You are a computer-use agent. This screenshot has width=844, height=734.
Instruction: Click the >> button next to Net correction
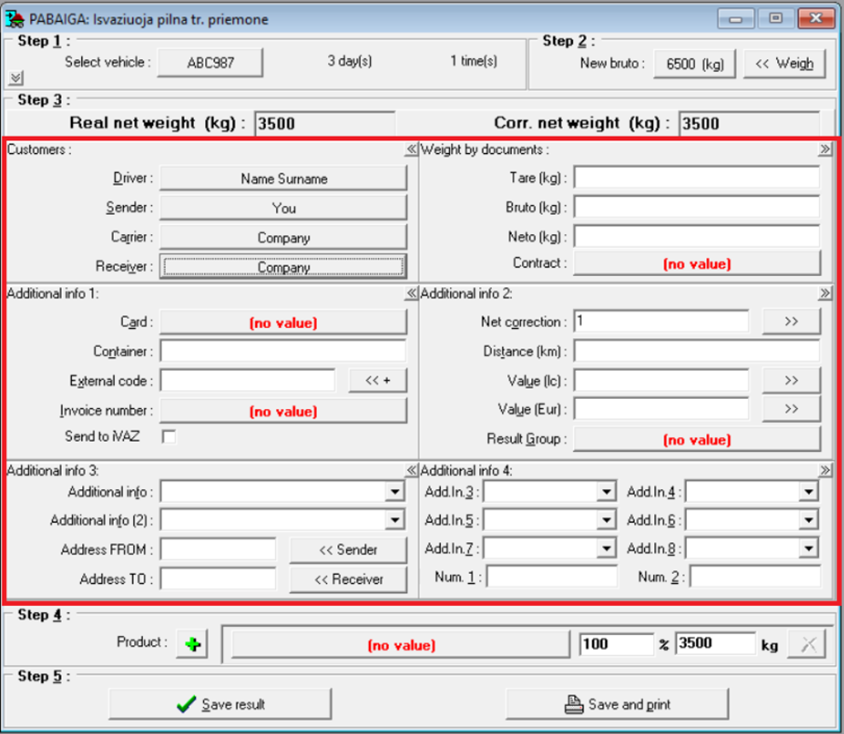pyautogui.click(x=791, y=322)
